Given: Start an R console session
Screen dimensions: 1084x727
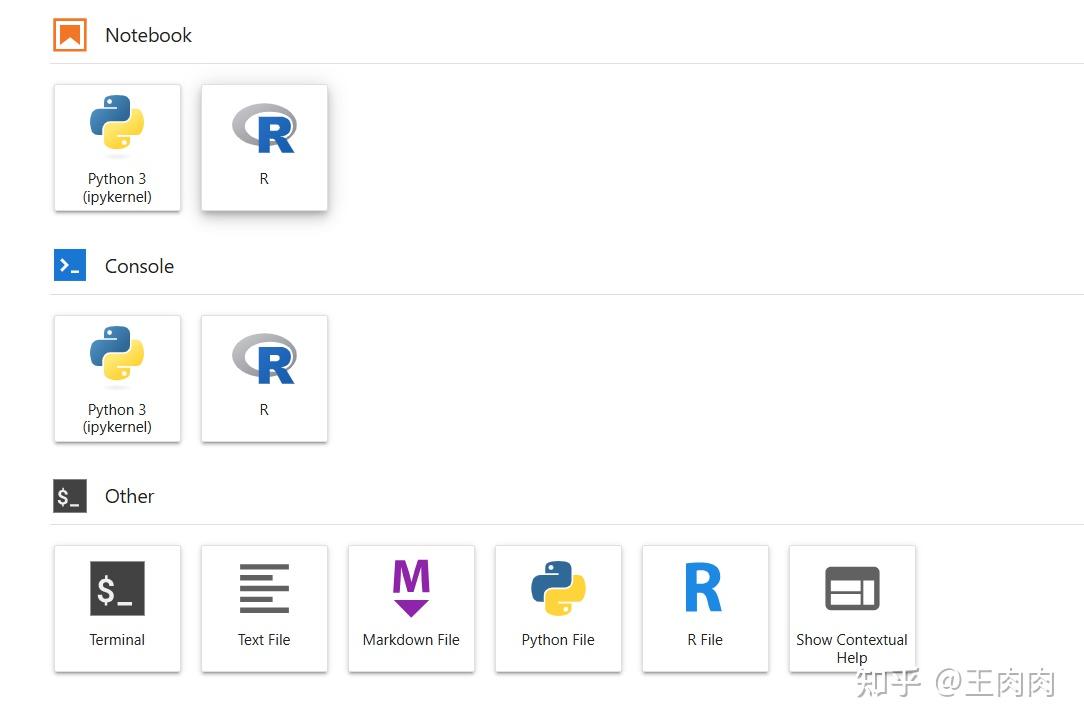Looking at the screenshot, I should 264,378.
